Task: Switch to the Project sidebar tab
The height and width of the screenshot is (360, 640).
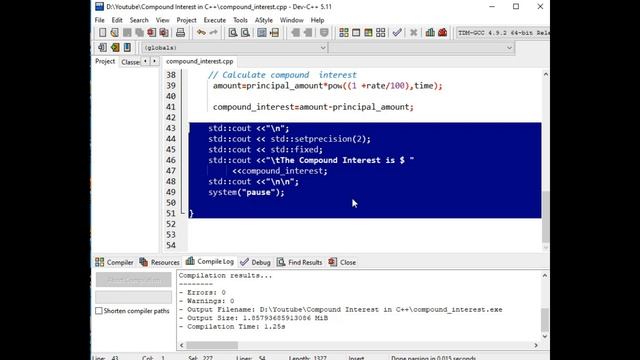Action: click(x=105, y=61)
